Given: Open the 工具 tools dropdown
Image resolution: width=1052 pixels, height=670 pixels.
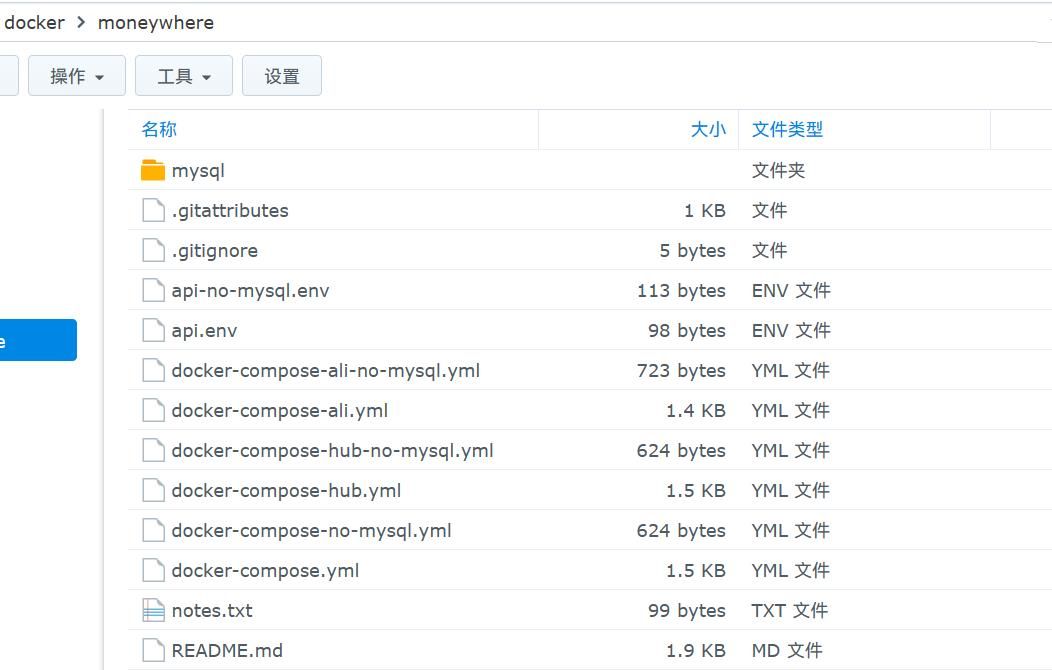Looking at the screenshot, I should coord(183,75).
